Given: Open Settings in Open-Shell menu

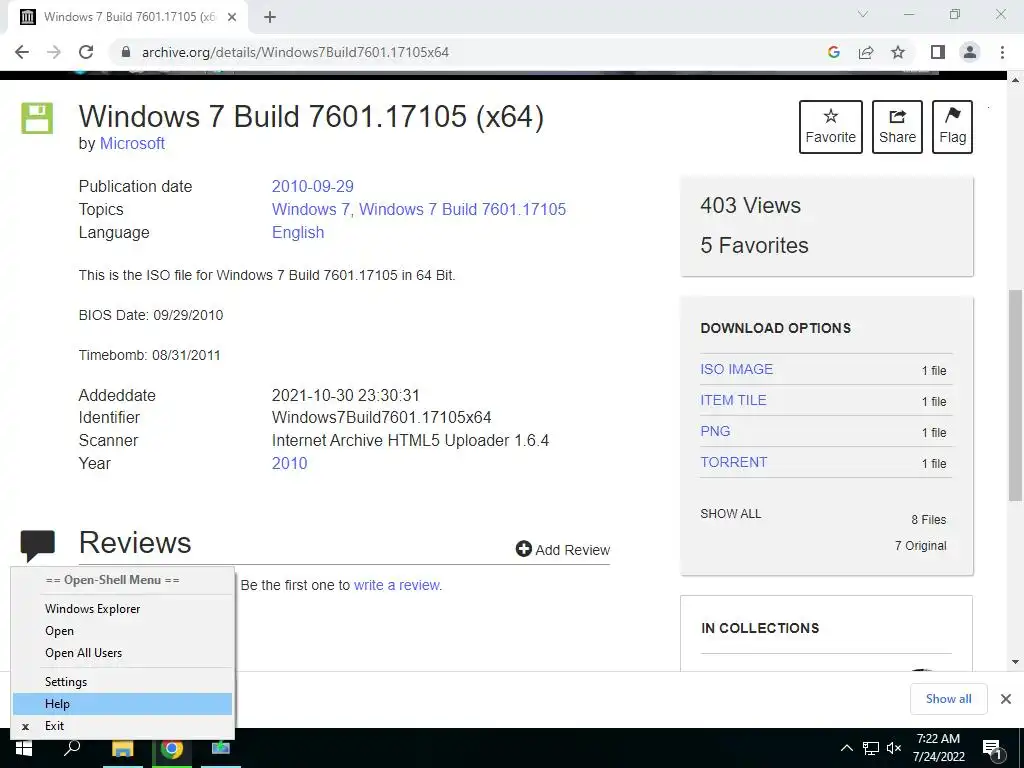Looking at the screenshot, I should [123, 682].
